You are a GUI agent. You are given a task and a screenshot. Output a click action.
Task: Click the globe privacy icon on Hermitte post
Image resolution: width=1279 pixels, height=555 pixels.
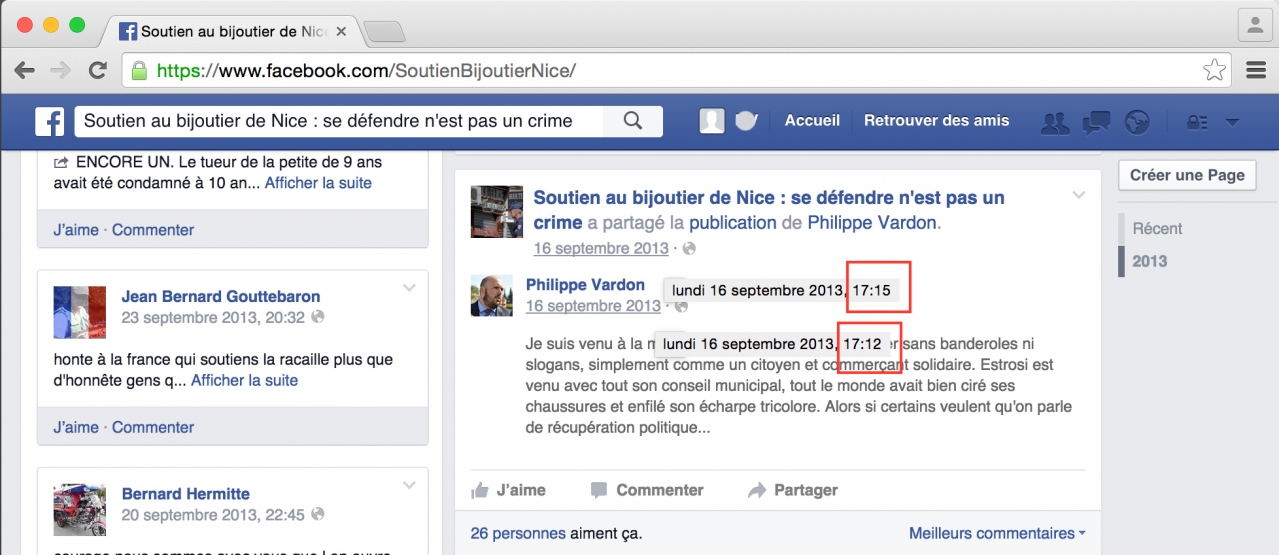[x=317, y=514]
